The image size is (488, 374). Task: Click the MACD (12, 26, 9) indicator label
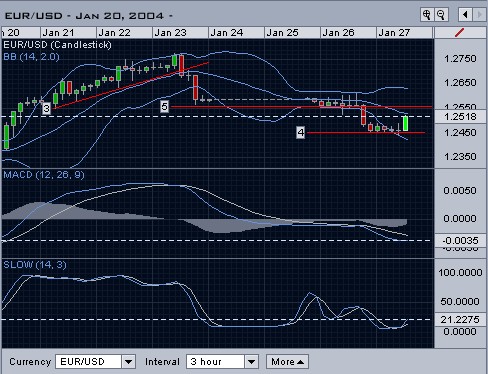[44, 175]
